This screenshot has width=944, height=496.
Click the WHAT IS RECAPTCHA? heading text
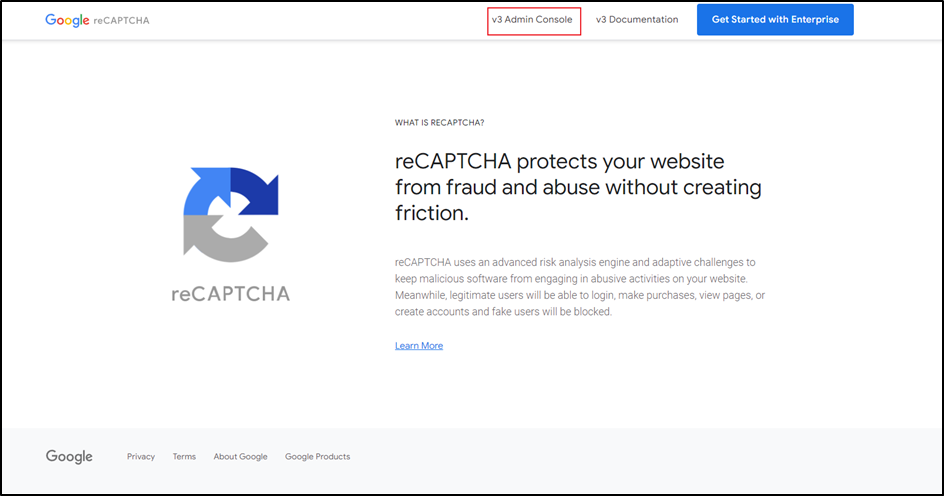pyautogui.click(x=439, y=123)
